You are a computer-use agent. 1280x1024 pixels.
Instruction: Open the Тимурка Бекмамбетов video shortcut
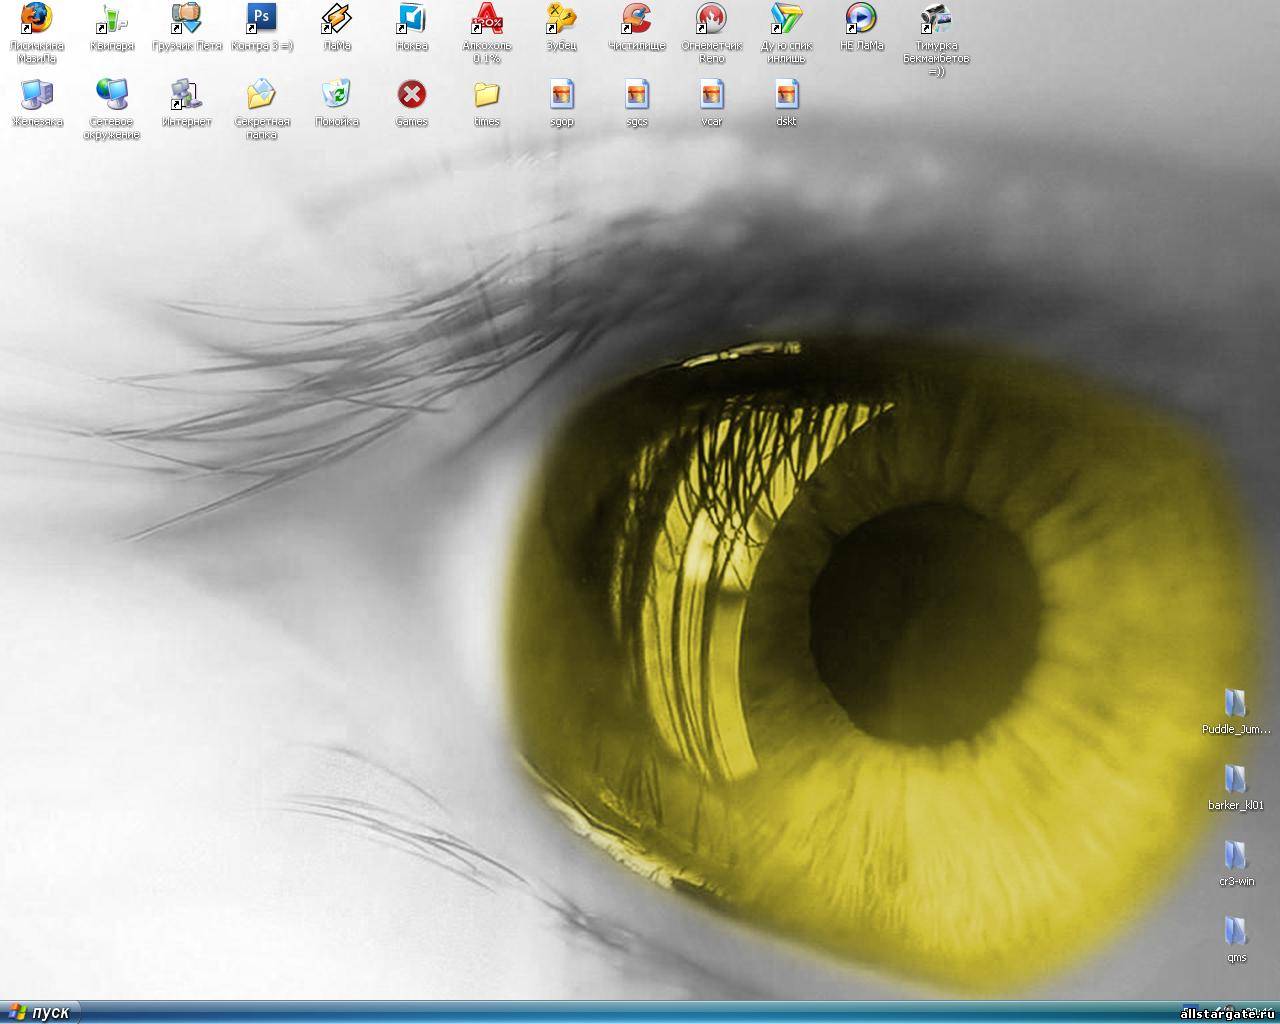936,19
